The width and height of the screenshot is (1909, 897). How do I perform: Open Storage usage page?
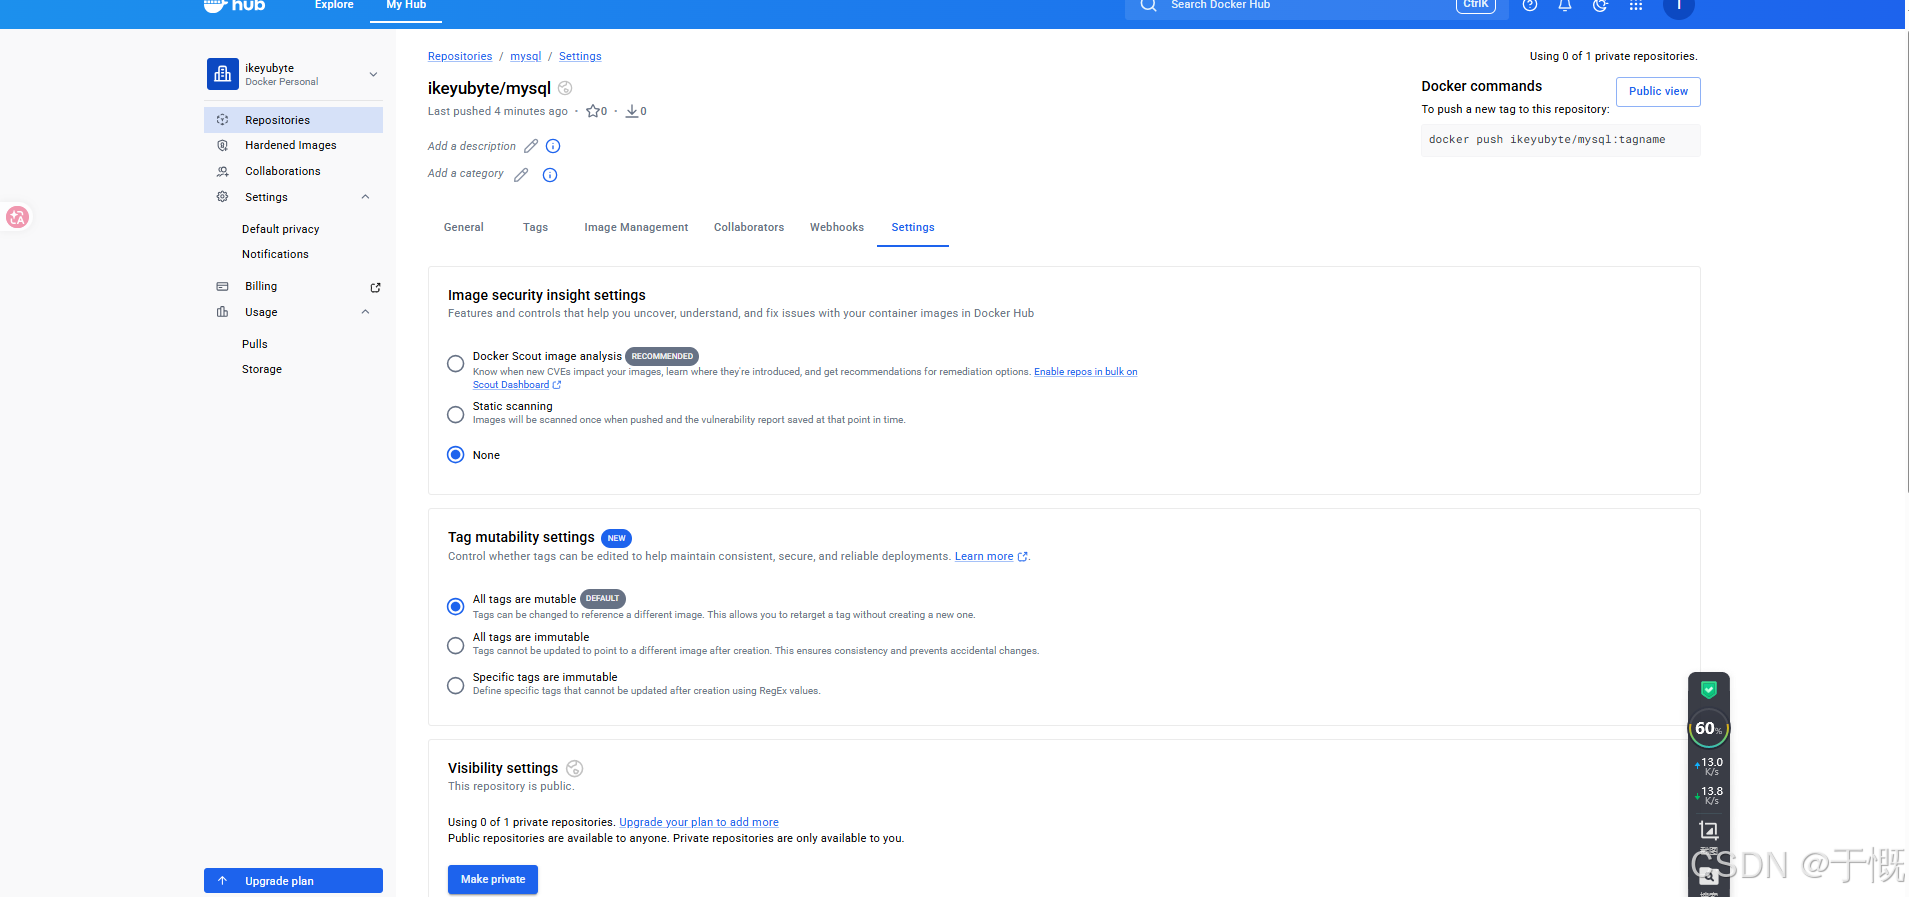(x=262, y=369)
